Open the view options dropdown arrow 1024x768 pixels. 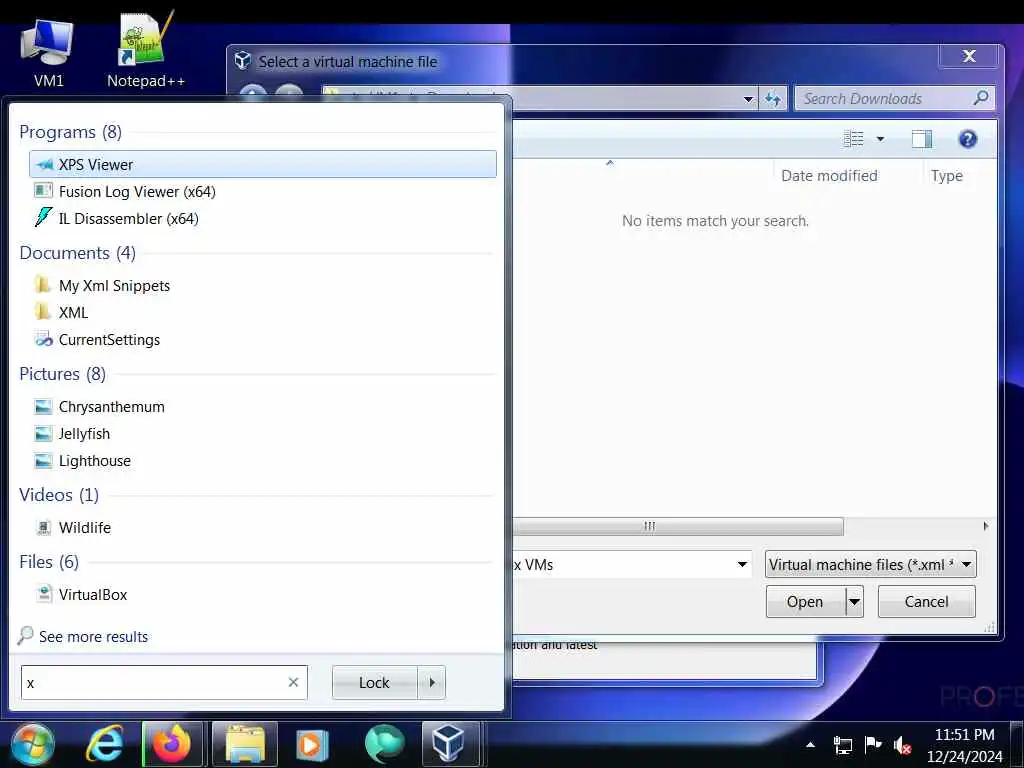tap(880, 138)
